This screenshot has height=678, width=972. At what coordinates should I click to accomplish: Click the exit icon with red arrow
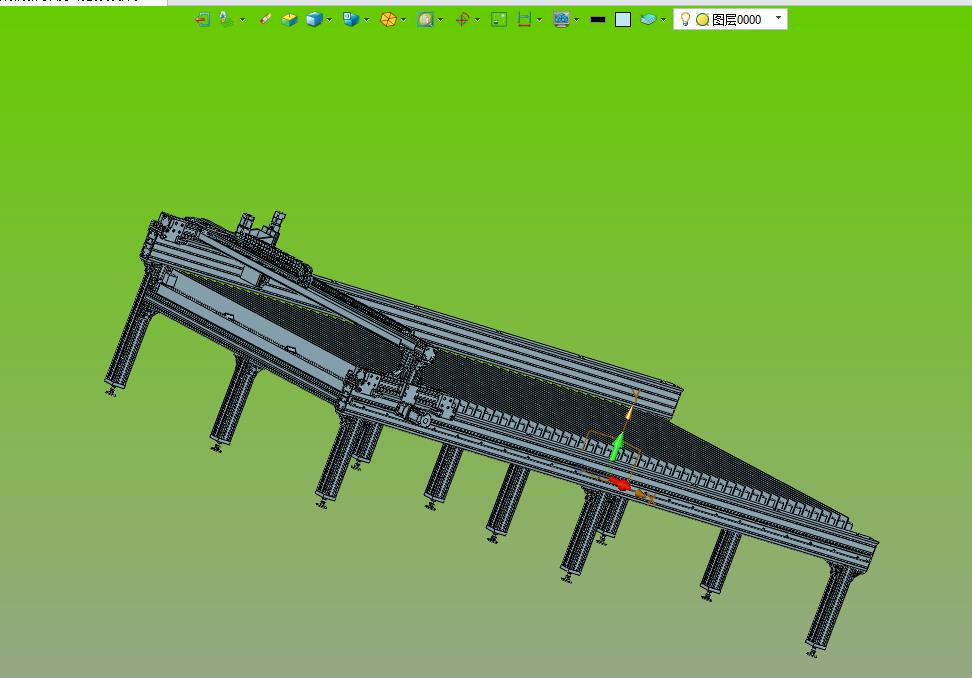202,20
